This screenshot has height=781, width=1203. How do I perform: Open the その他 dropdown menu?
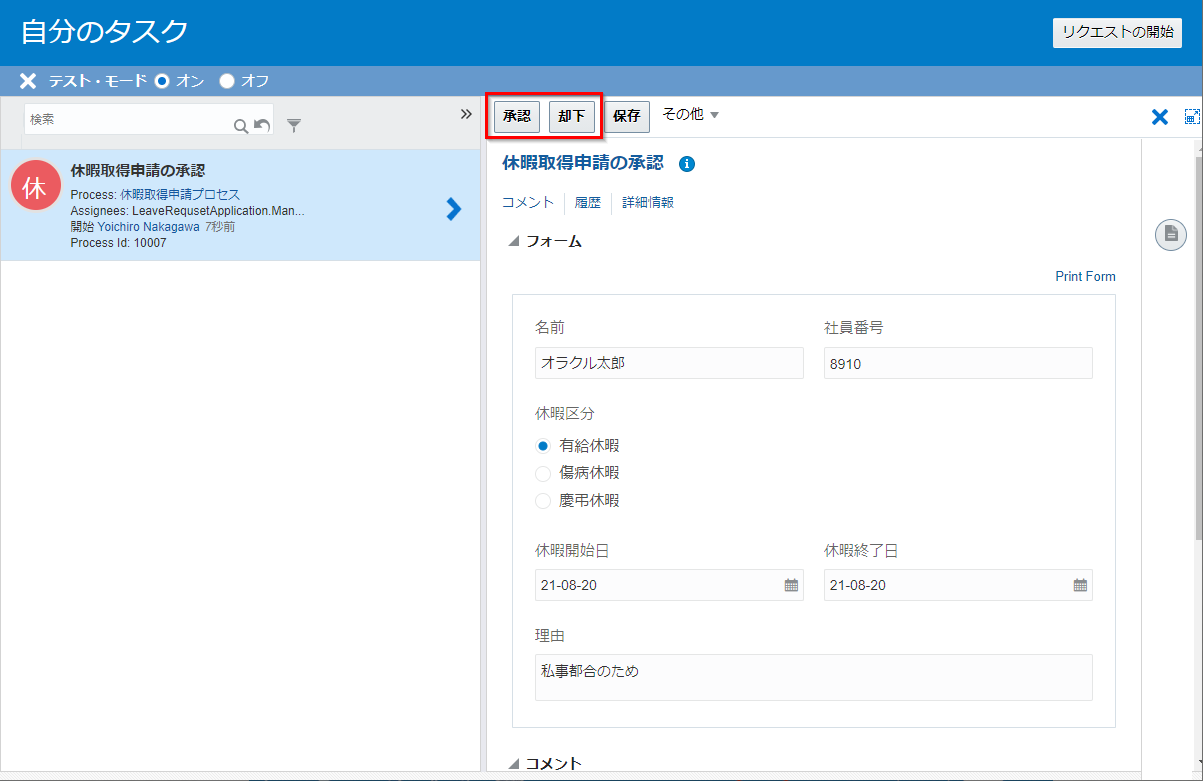(x=690, y=115)
